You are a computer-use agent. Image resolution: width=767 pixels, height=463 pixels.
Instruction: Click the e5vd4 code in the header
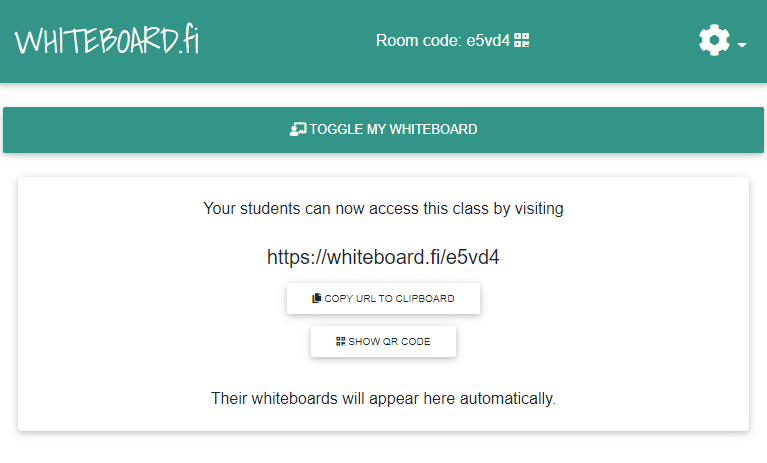[x=488, y=41]
